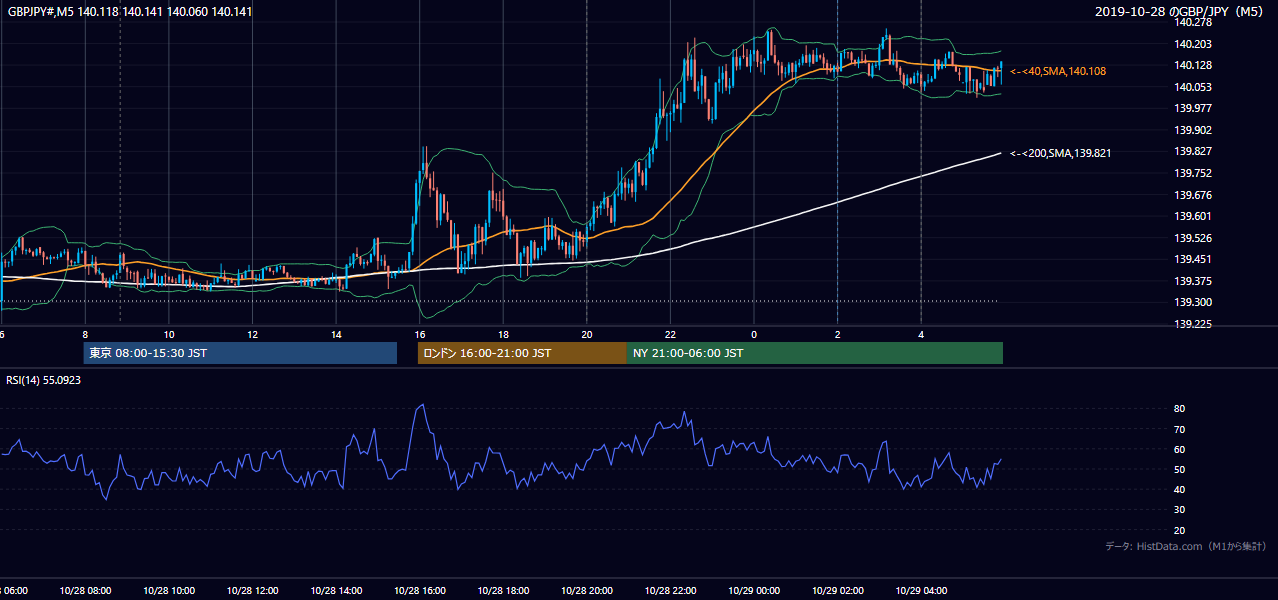The image size is (1278, 600).
Task: Click price axis label 139.526
Action: click(1193, 238)
